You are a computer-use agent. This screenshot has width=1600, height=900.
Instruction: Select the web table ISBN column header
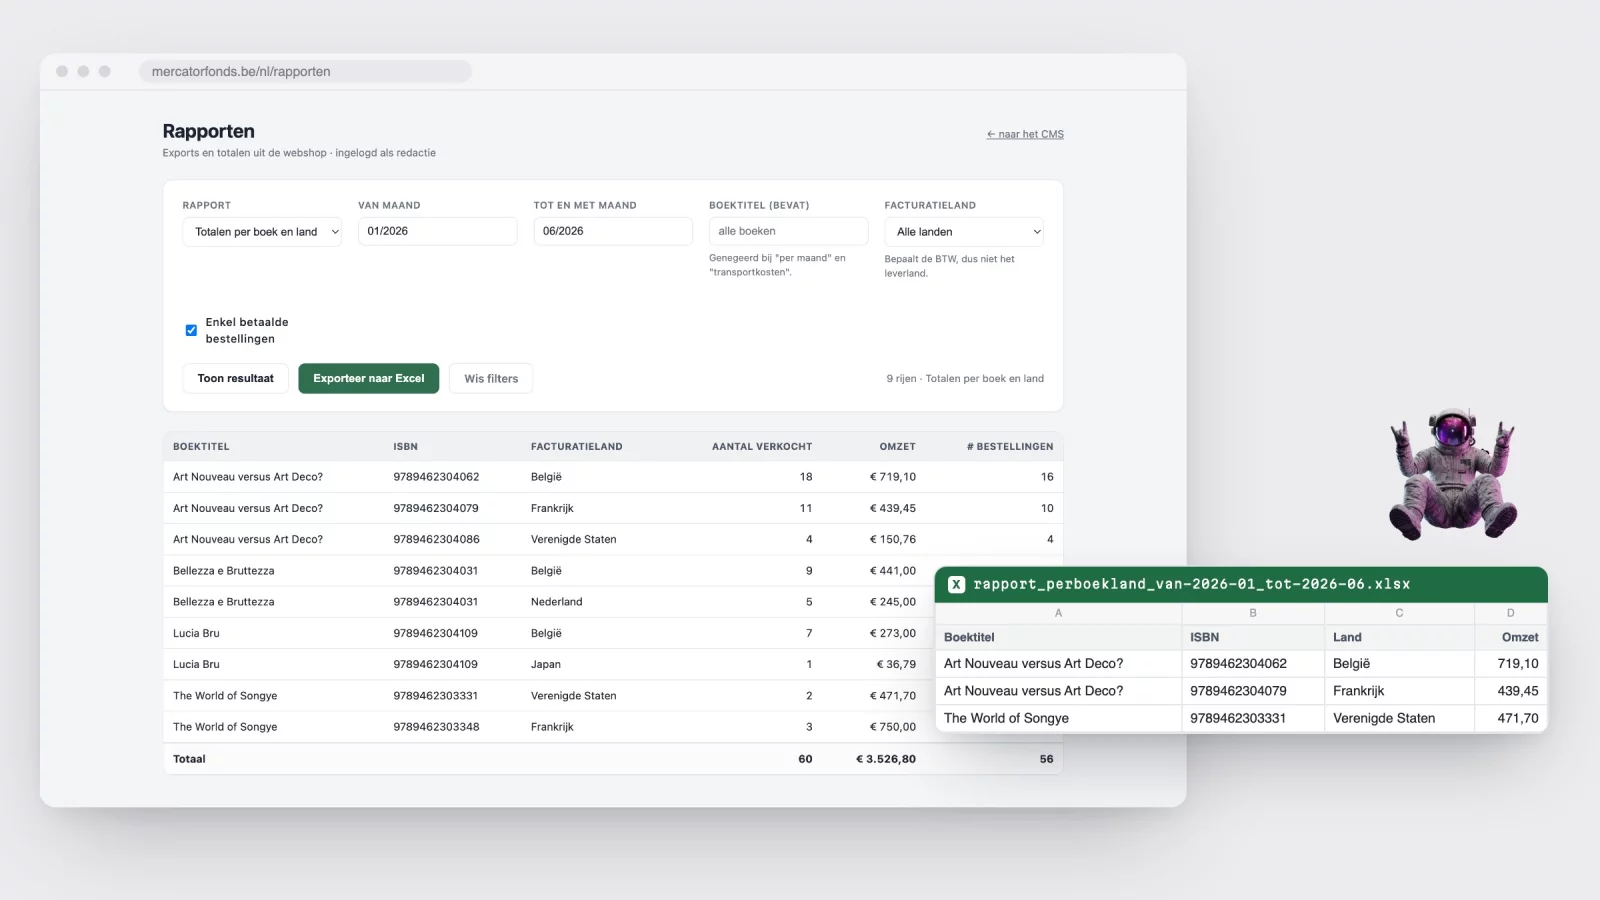406,447
